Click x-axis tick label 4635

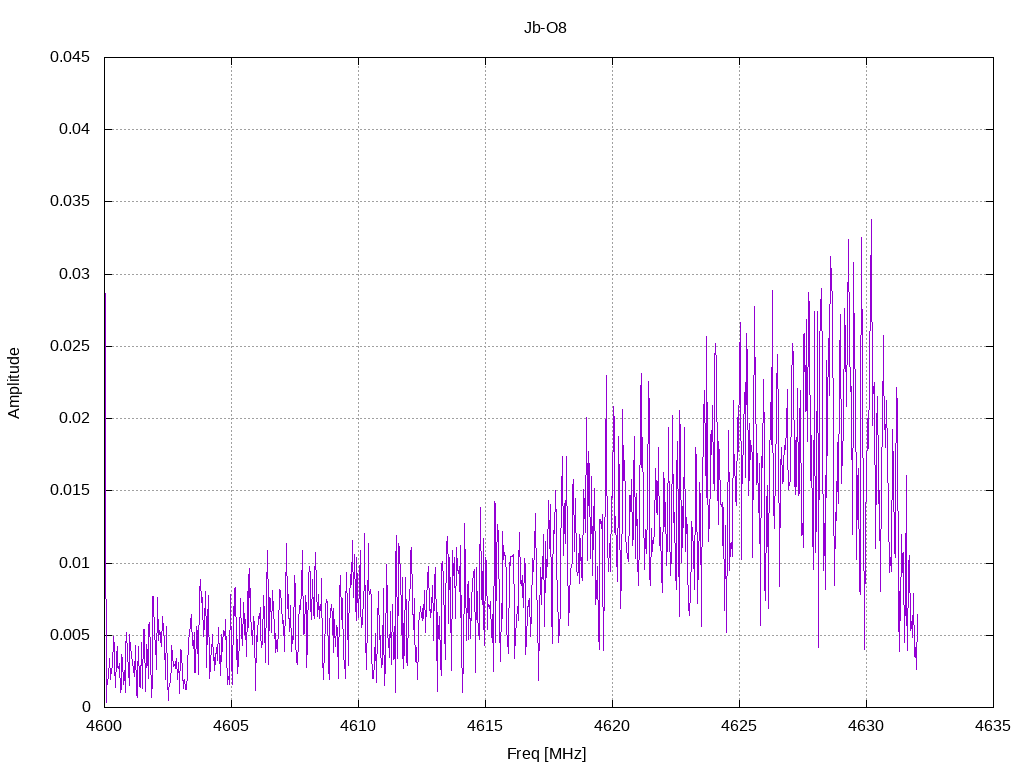993,726
